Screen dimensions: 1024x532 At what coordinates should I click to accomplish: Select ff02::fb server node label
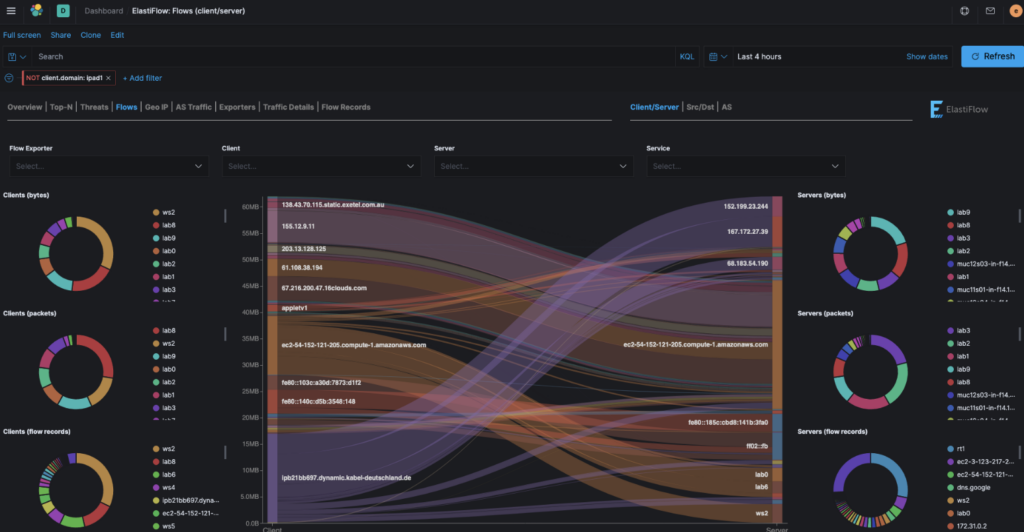pos(757,446)
